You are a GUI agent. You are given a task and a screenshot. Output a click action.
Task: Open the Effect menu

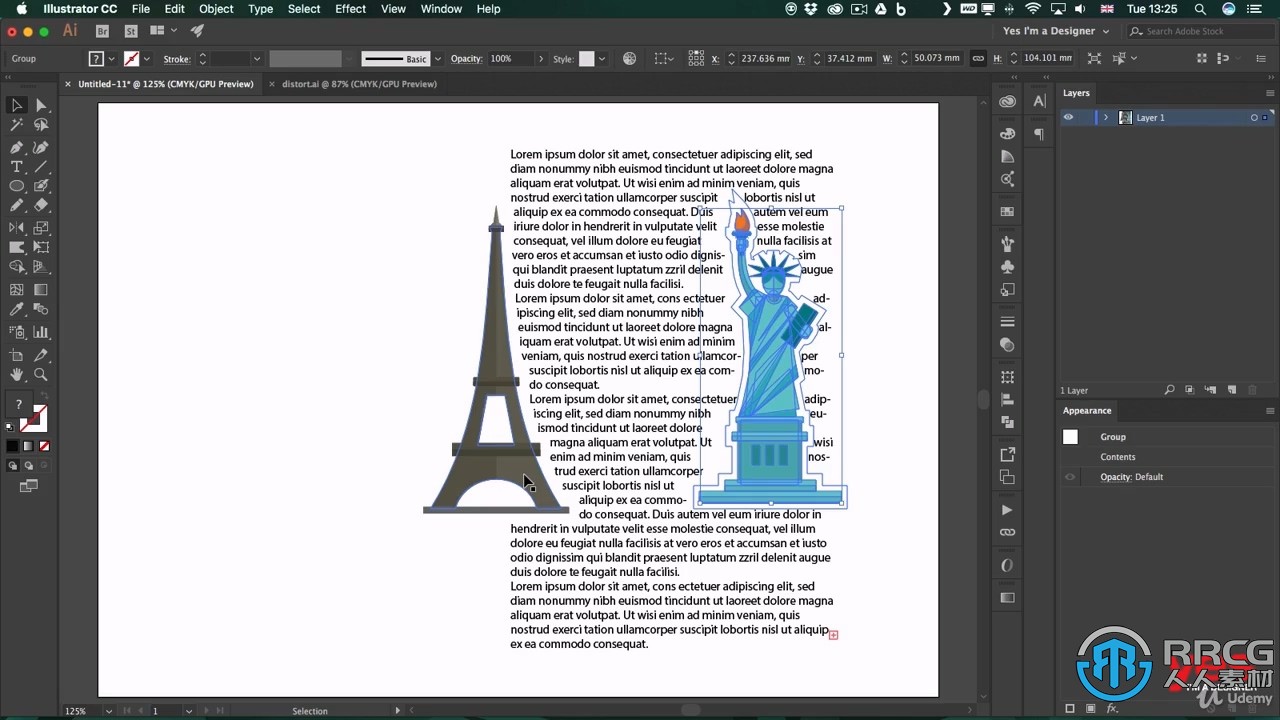pyautogui.click(x=350, y=9)
